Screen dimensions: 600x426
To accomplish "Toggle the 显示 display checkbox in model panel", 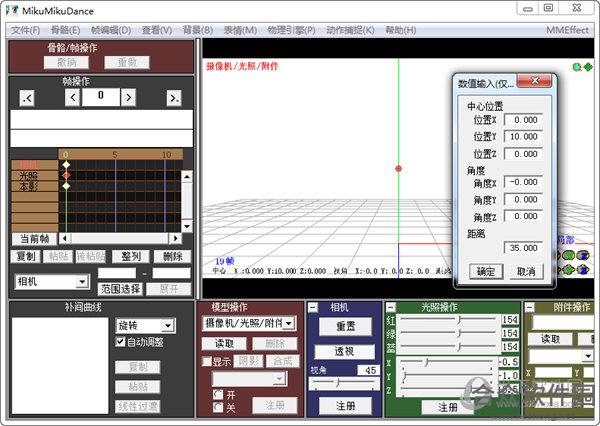I will 207,361.
